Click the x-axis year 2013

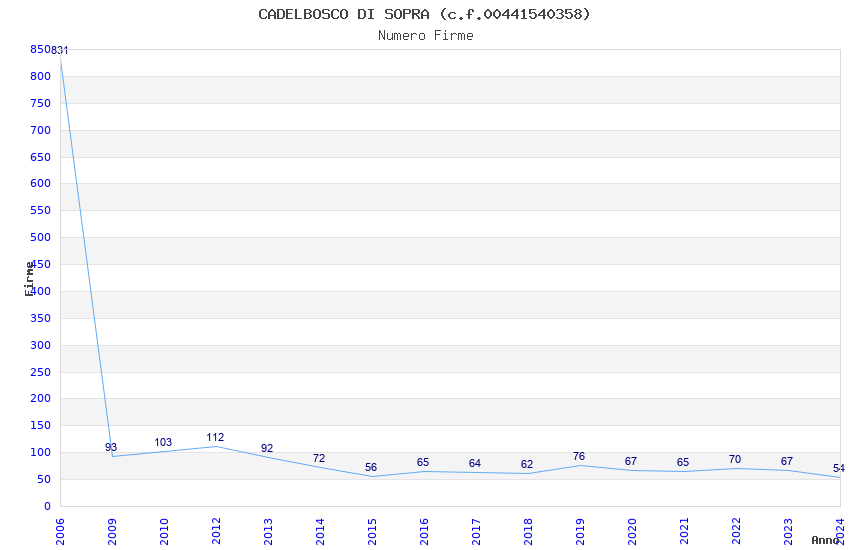coord(268,532)
